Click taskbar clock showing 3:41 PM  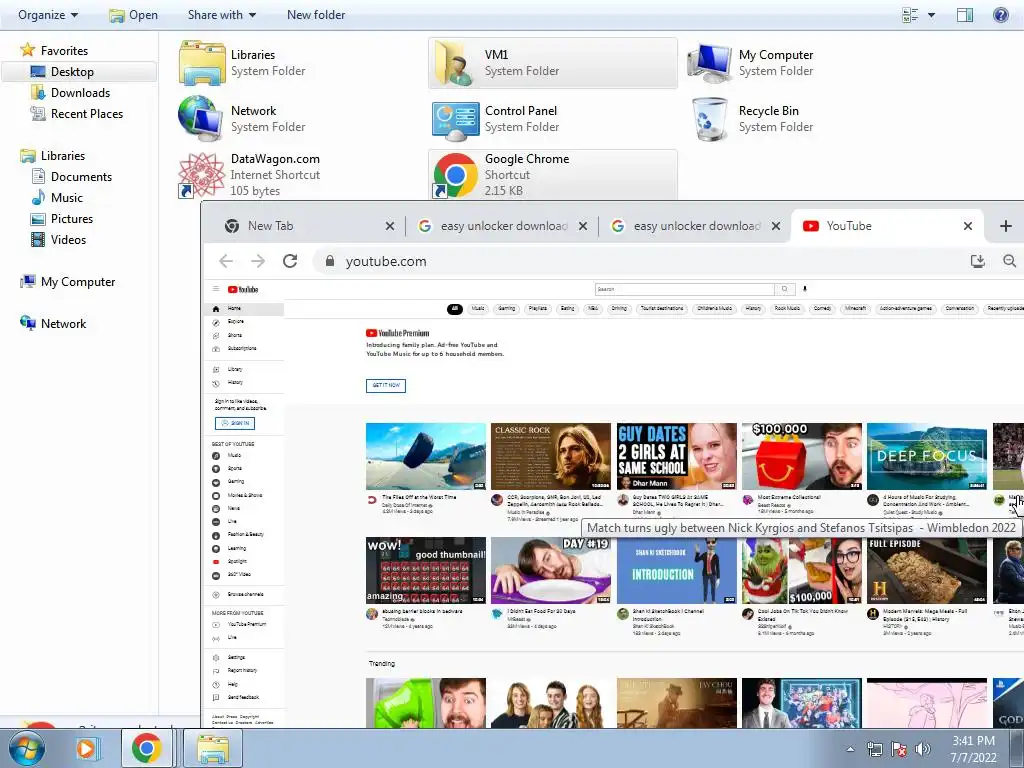[973, 749]
